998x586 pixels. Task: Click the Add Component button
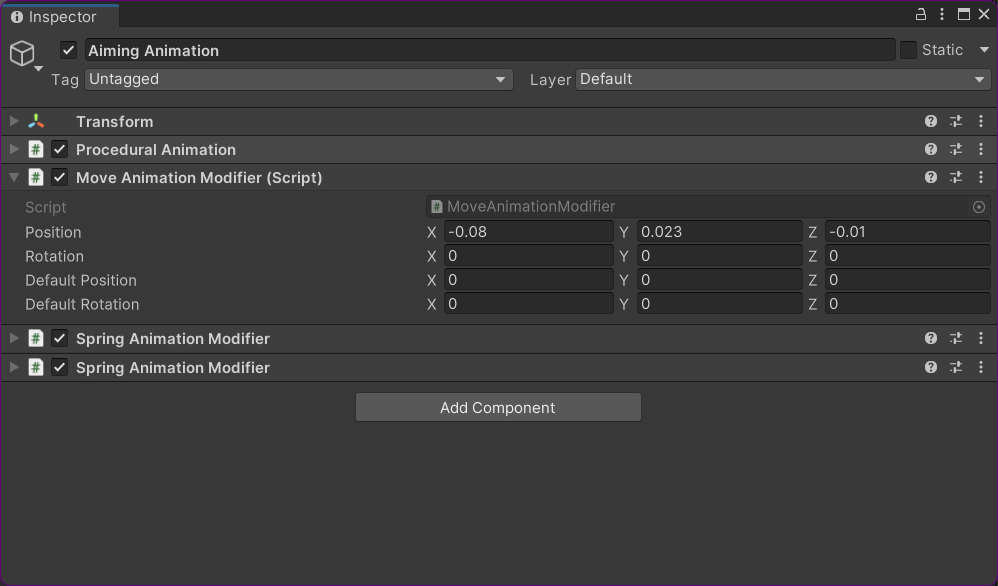pos(498,407)
